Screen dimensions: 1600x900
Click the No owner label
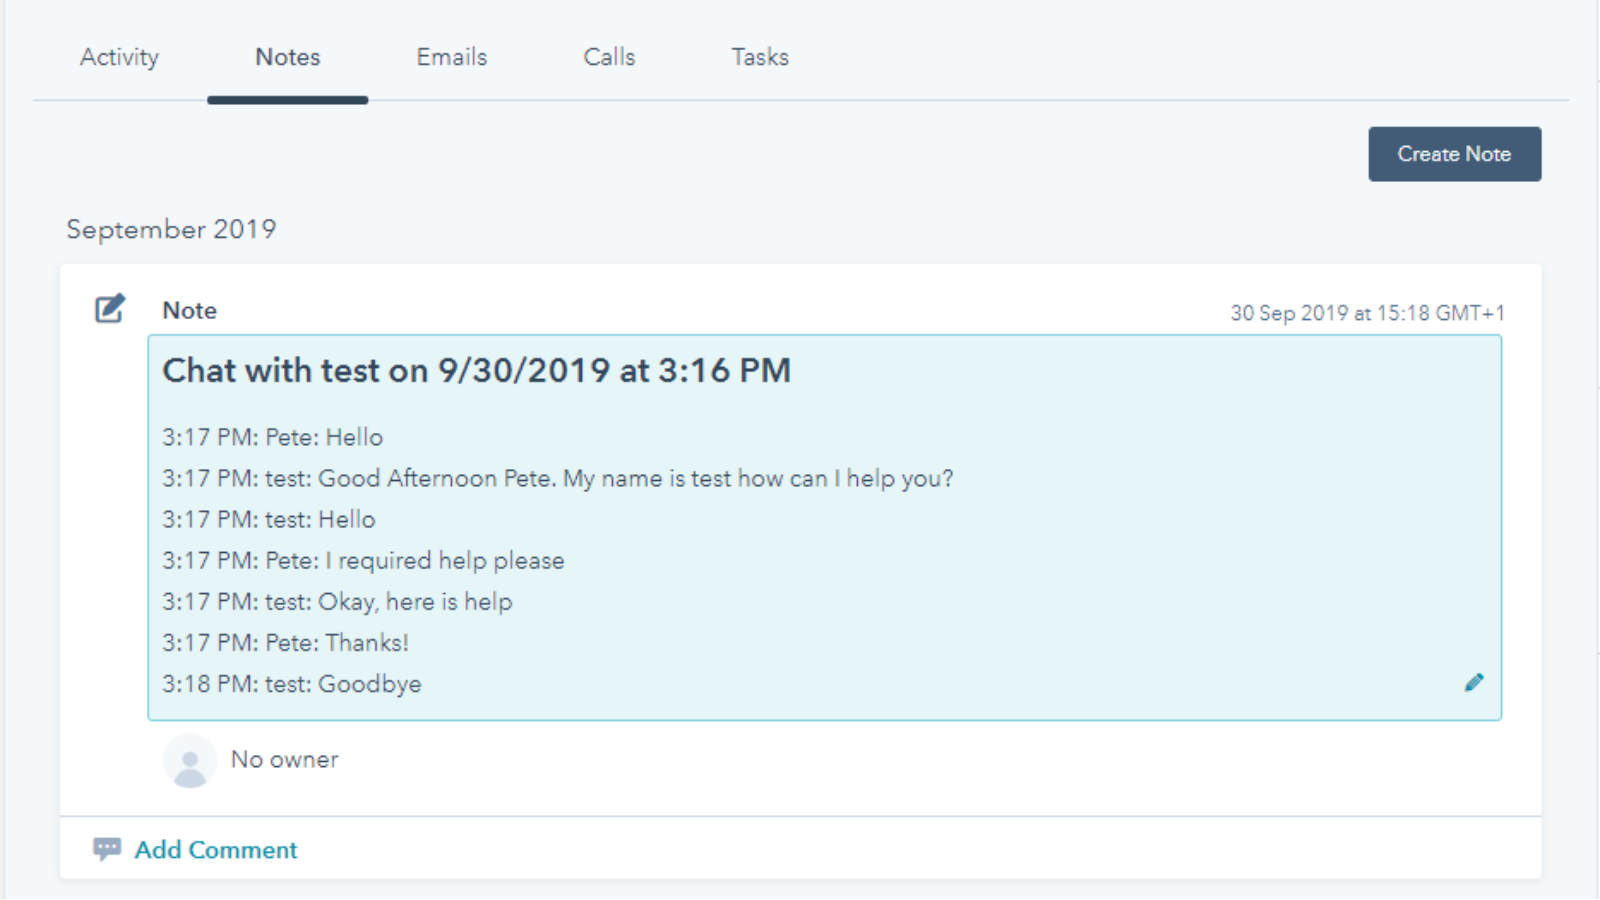click(x=284, y=760)
